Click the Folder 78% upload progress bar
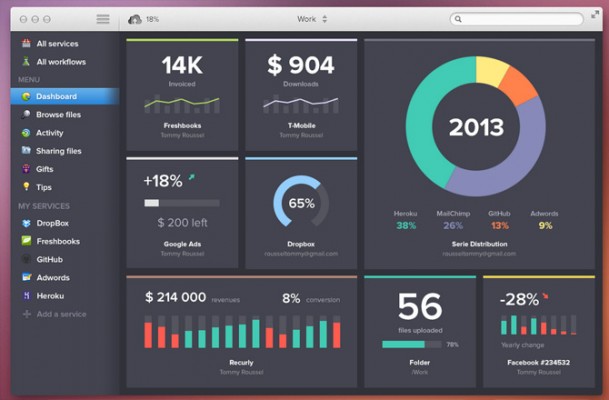The image size is (609, 400). tap(412, 344)
